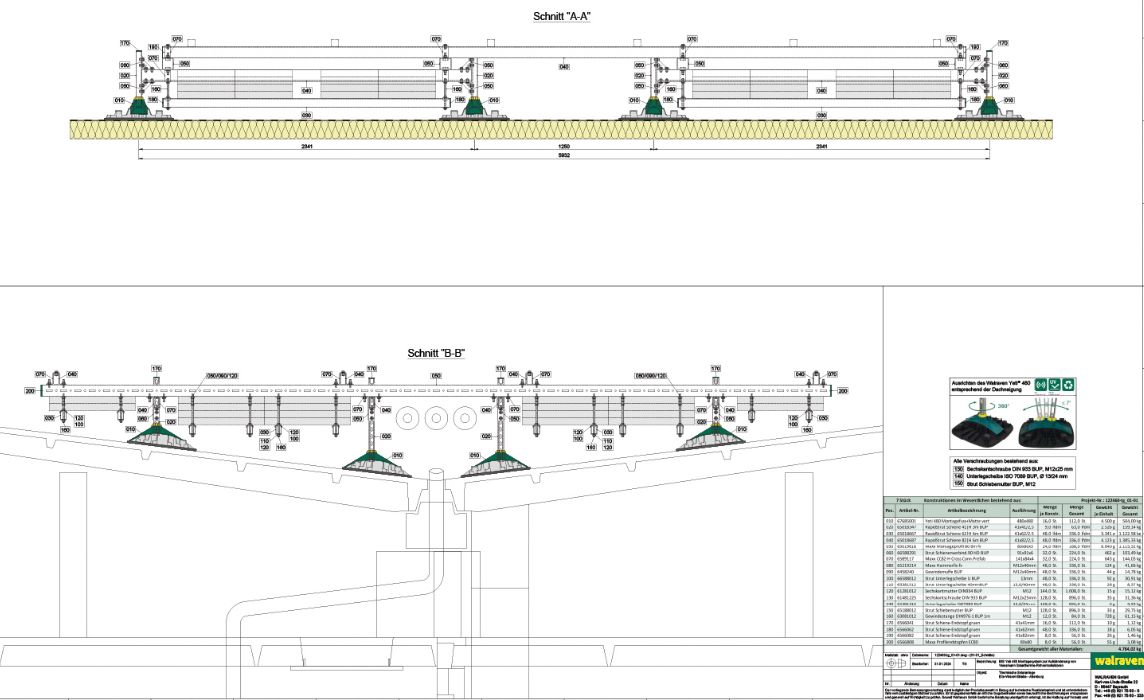1144x700 pixels.
Task: Click the 1250 dimension value in Schnitt A-A
Action: tap(563, 147)
